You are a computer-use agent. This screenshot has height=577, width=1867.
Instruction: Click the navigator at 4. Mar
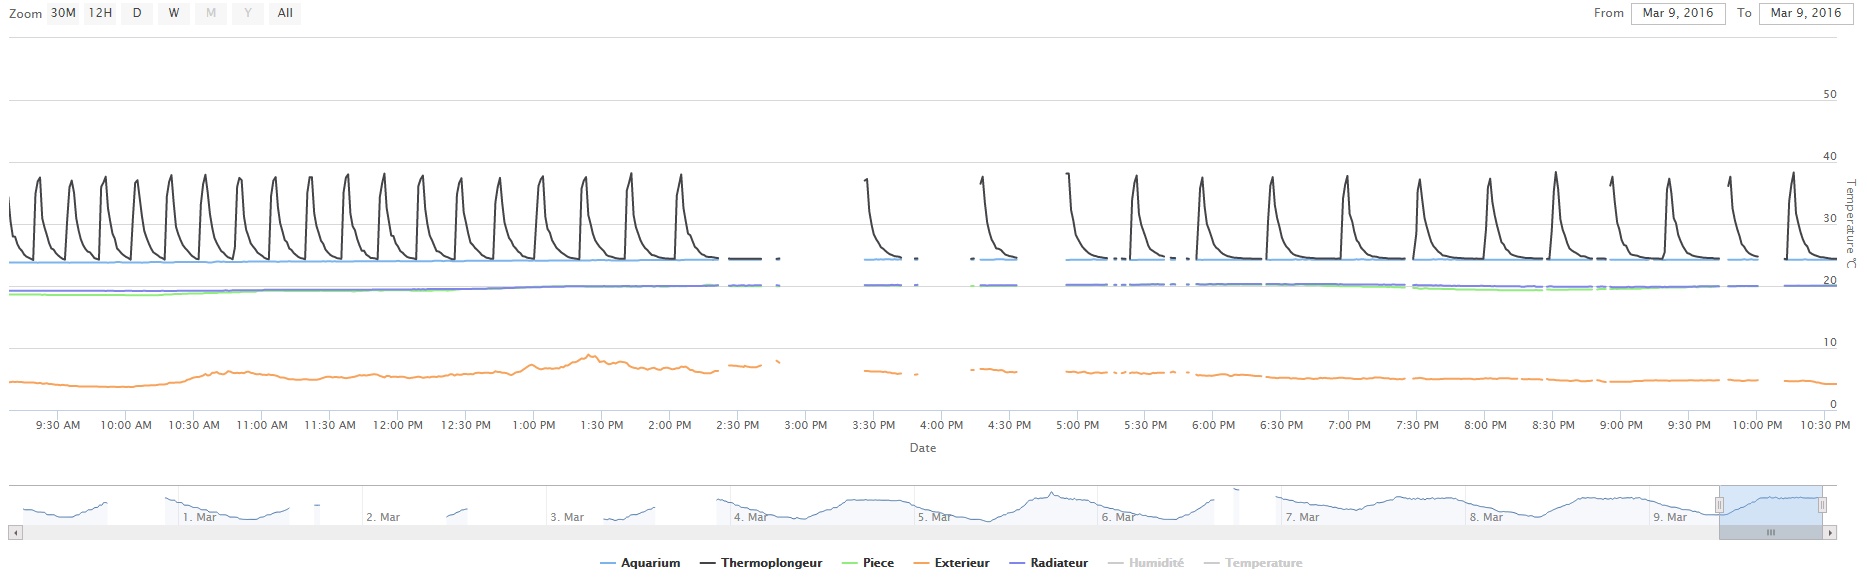pyautogui.click(x=751, y=517)
